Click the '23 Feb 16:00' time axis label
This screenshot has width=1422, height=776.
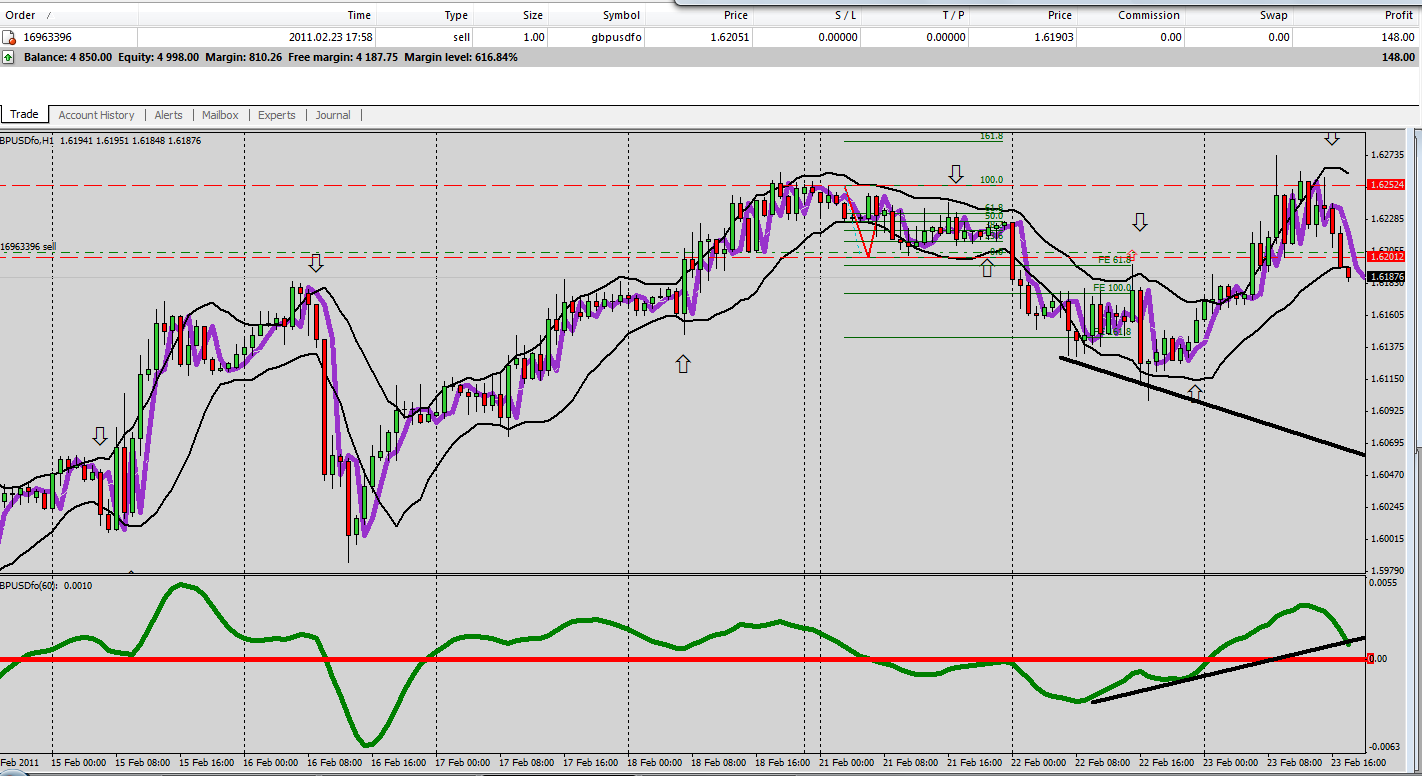point(1359,763)
